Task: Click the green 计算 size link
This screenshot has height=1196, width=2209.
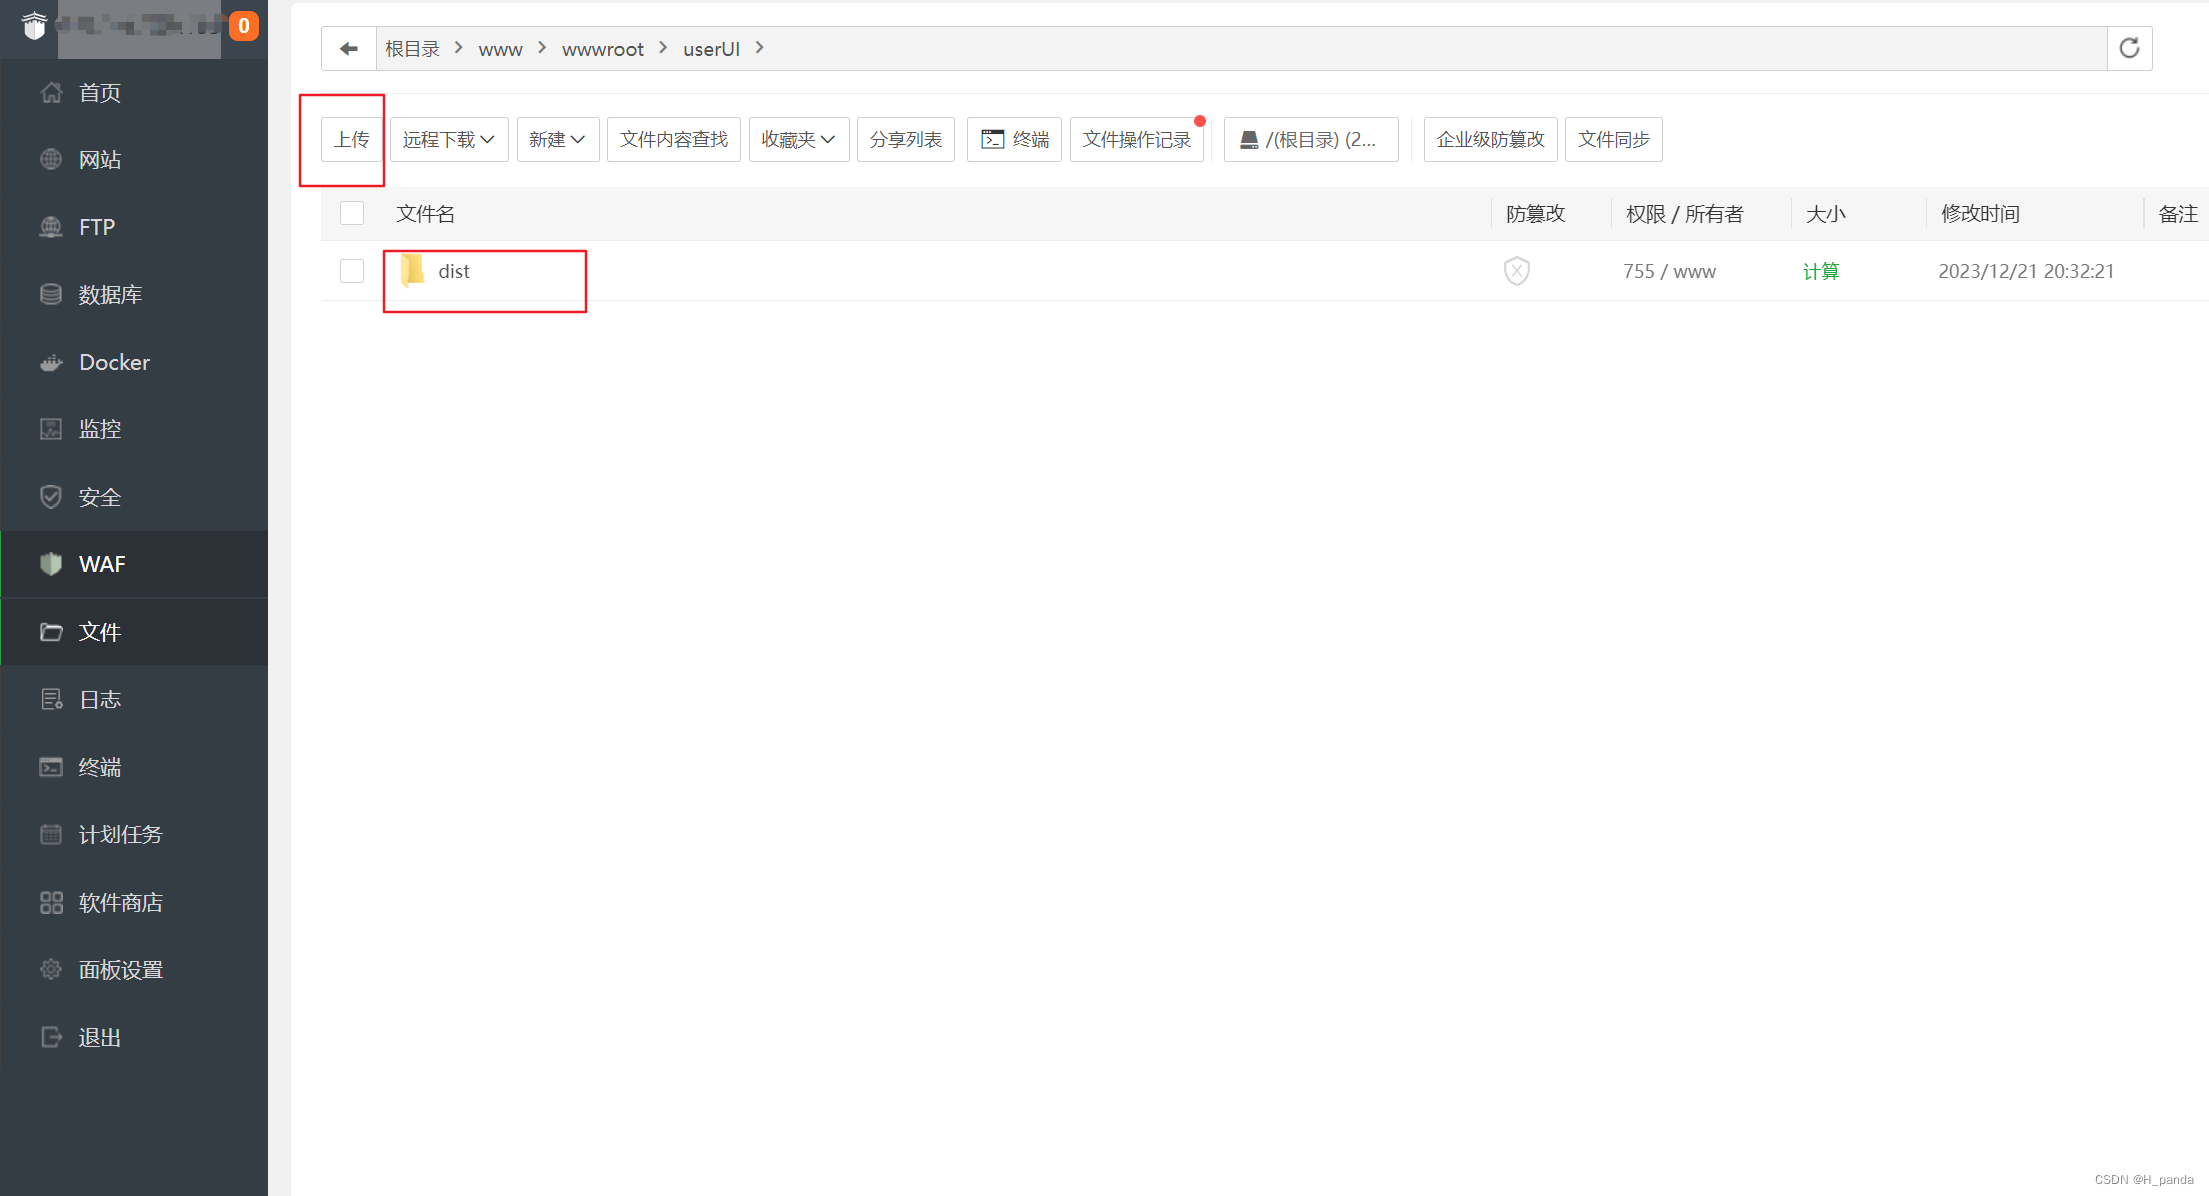Action: pos(1820,271)
